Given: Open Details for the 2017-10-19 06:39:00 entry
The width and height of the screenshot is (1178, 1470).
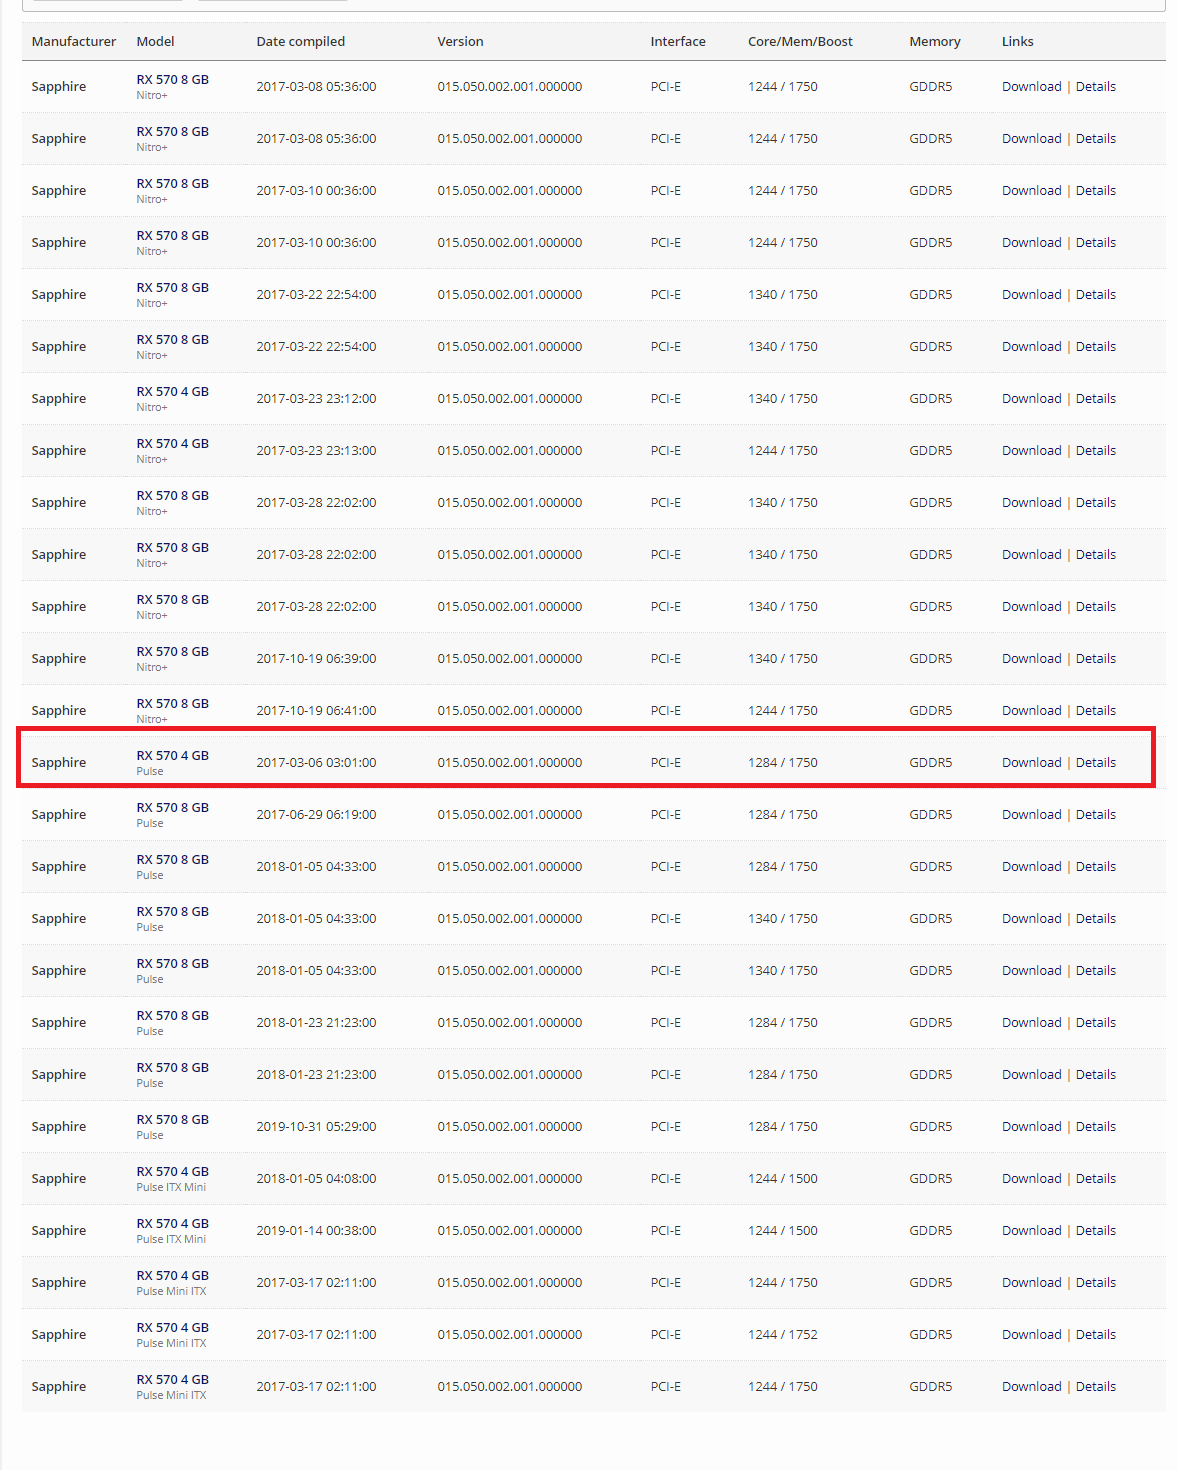Looking at the screenshot, I should pos(1095,658).
